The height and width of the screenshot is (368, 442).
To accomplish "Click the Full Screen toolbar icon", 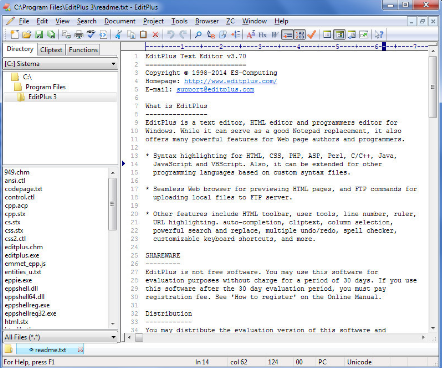I will coord(364,34).
